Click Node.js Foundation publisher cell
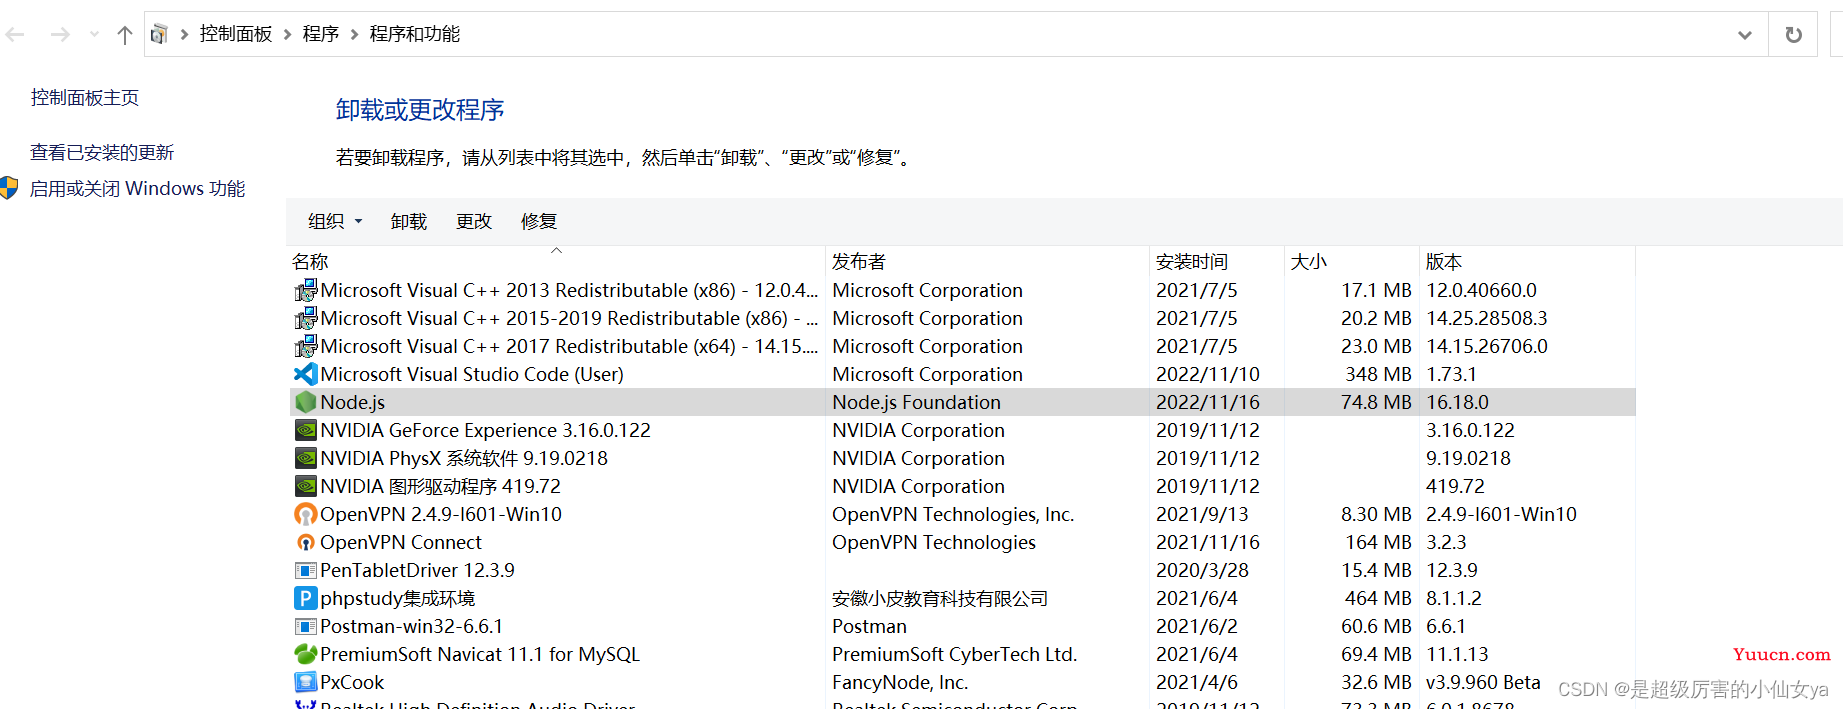The image size is (1843, 709). [x=916, y=402]
